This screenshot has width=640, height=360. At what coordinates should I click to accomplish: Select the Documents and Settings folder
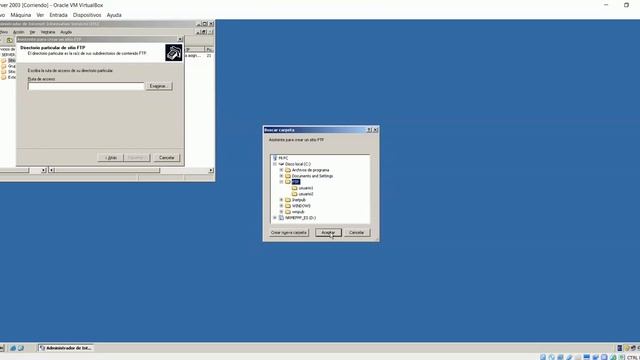point(312,176)
